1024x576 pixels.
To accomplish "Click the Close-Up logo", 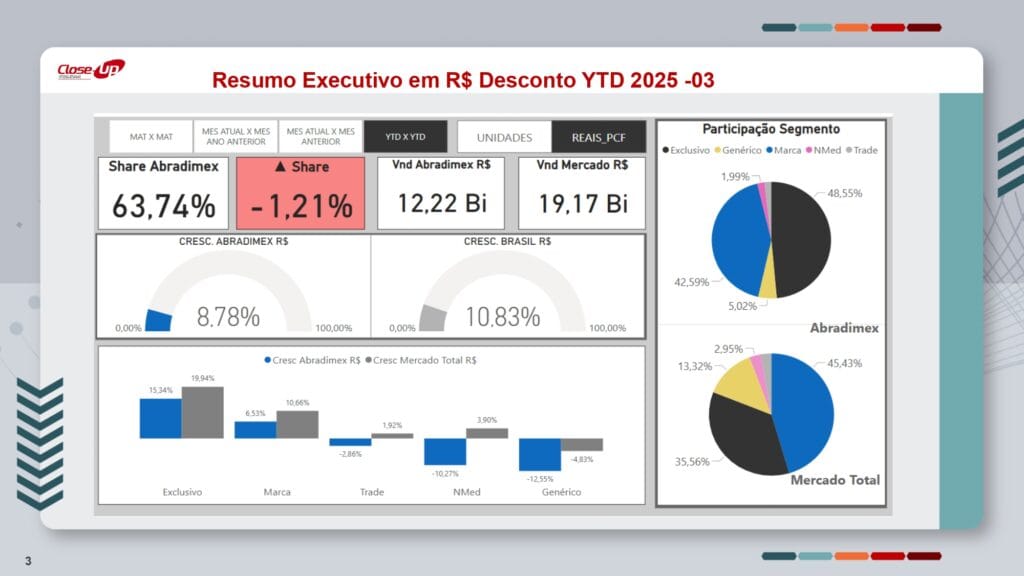I will (x=91, y=69).
